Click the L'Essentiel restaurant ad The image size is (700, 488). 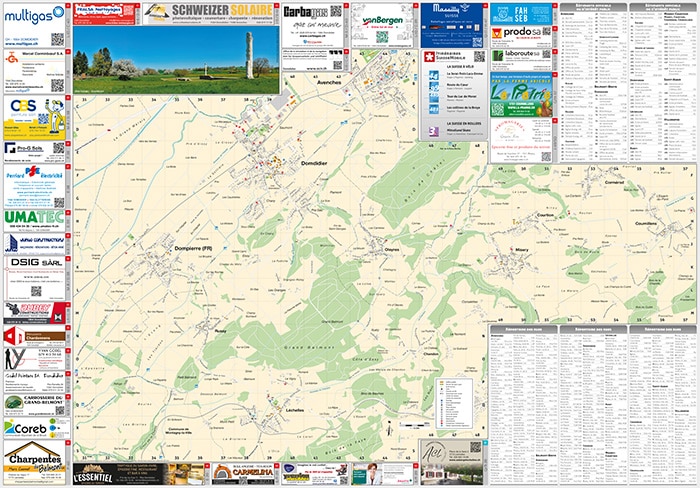(x=138, y=474)
